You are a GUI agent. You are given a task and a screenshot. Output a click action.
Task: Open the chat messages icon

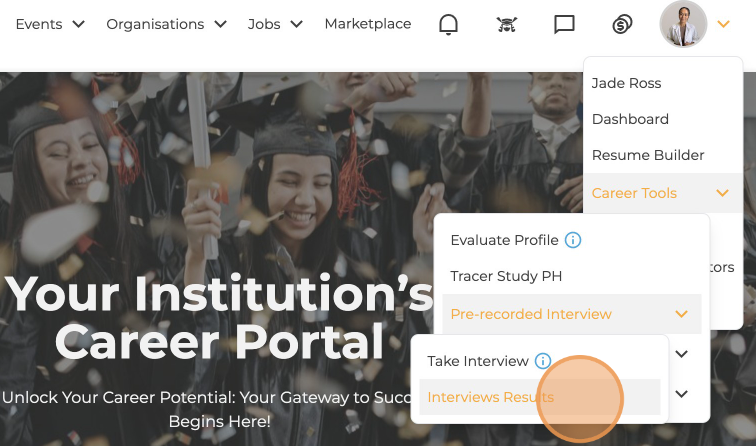tap(564, 24)
